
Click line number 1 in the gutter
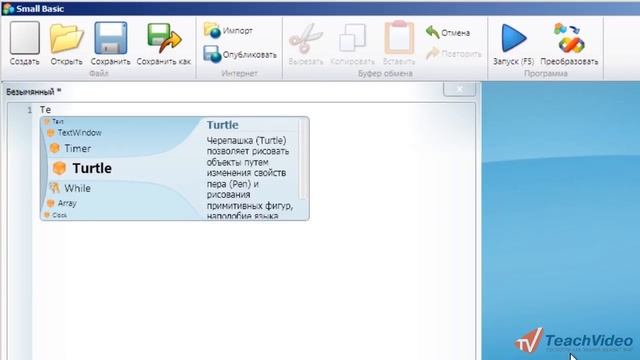pyautogui.click(x=29, y=110)
